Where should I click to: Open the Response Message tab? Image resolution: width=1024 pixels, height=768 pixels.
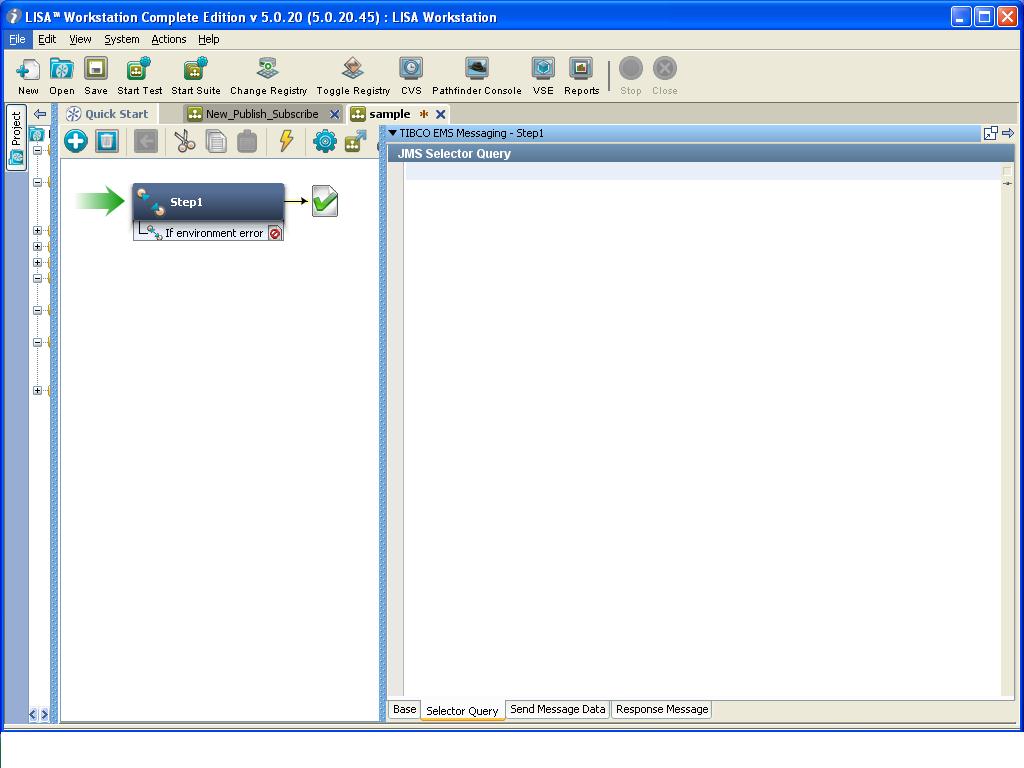click(x=662, y=709)
